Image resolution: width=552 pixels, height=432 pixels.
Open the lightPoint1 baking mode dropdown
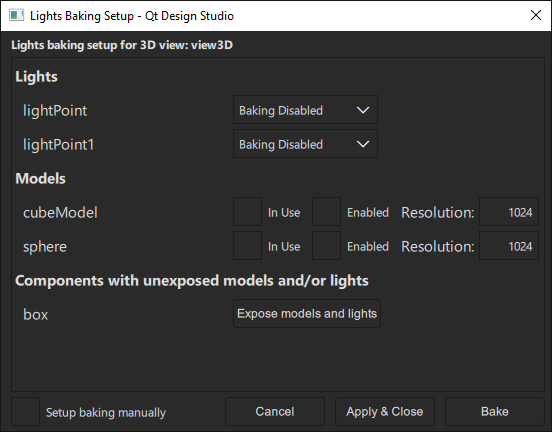[x=305, y=144]
